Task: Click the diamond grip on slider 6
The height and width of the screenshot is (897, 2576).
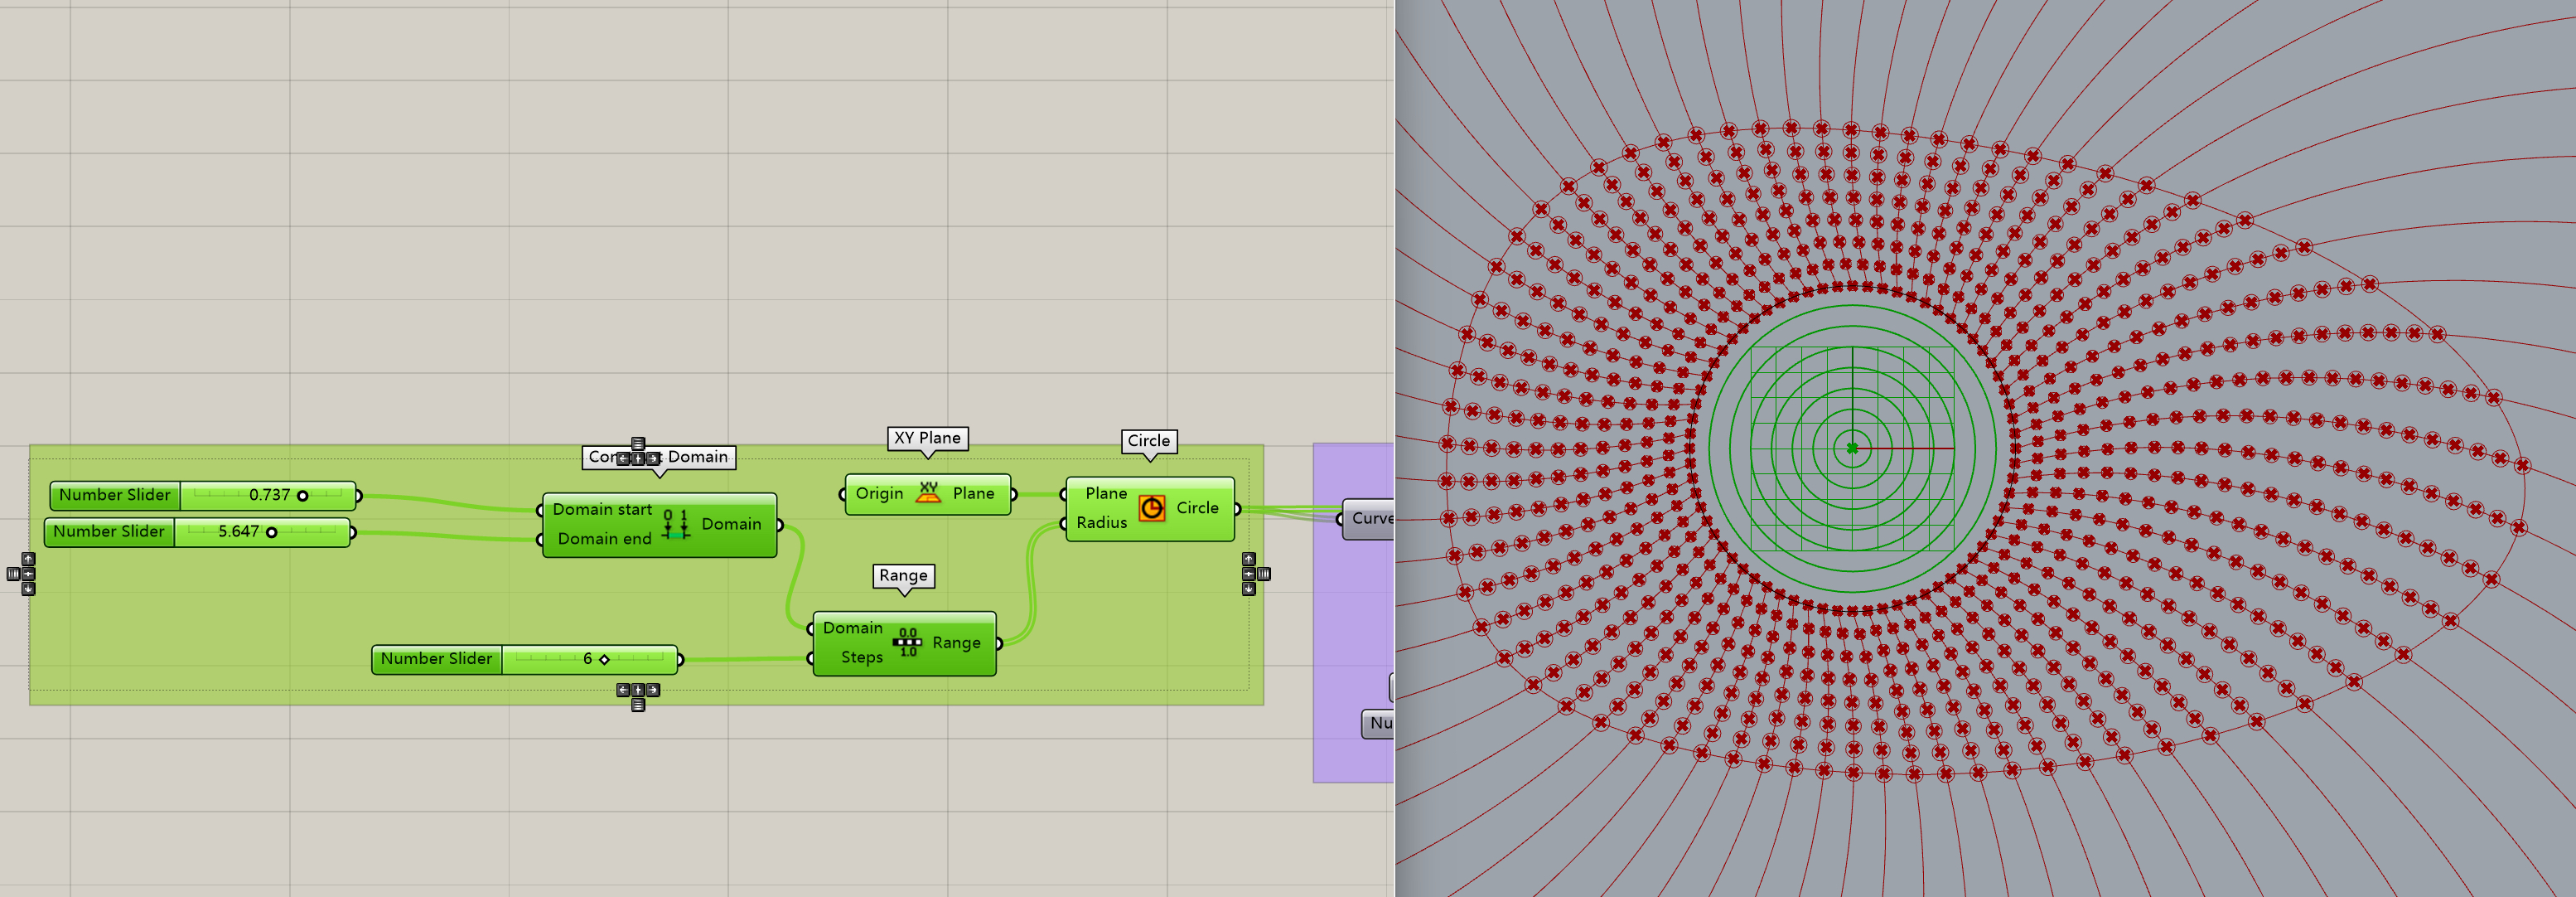Action: 604,659
